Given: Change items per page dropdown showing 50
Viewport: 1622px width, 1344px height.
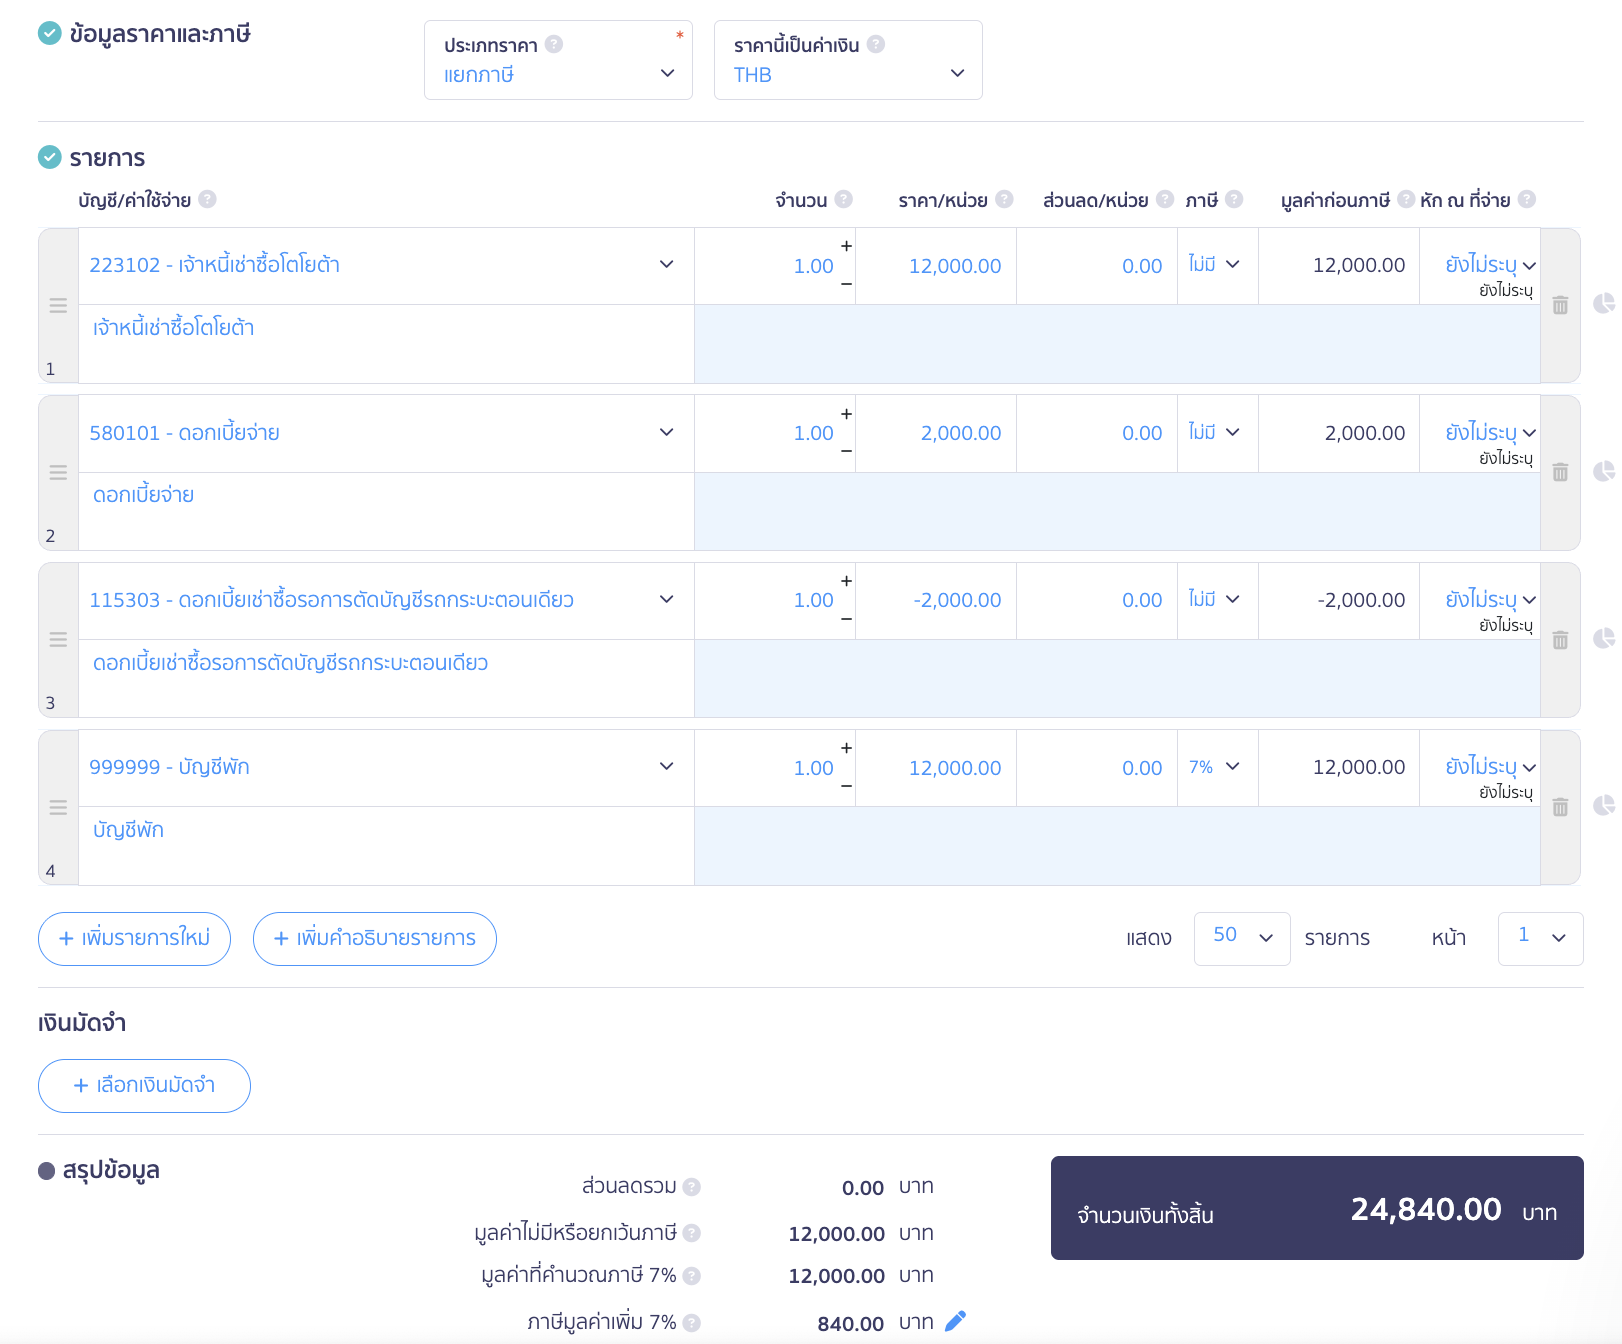Looking at the screenshot, I should coord(1242,938).
